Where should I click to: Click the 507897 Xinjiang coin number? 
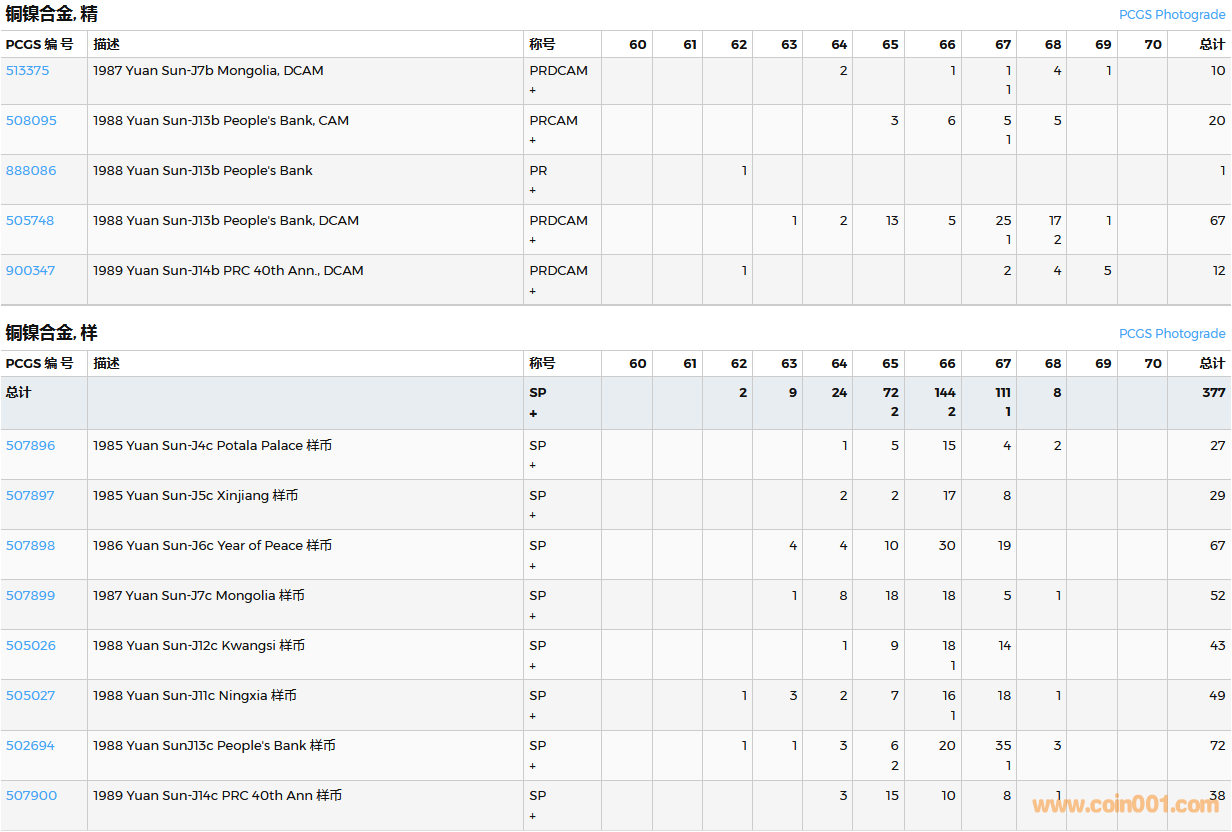(x=31, y=496)
